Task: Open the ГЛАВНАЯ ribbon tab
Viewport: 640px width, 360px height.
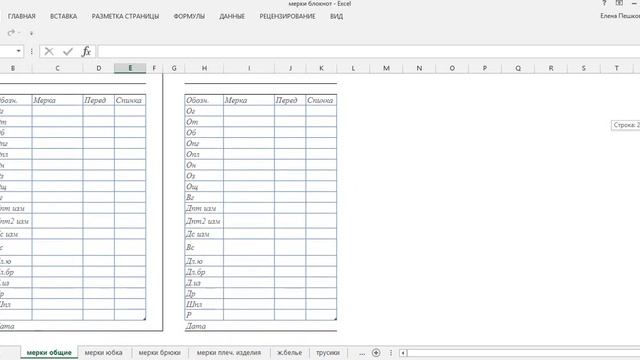Action: (x=22, y=16)
